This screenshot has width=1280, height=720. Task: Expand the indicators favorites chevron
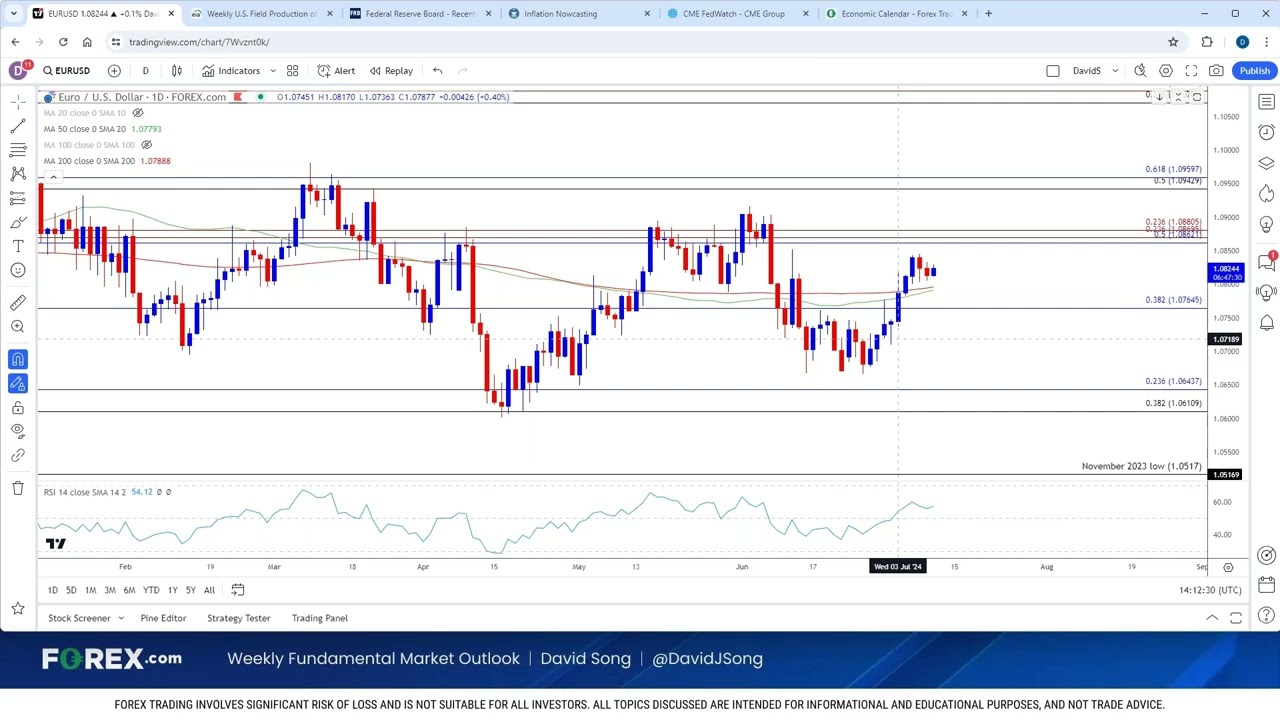tap(272, 71)
